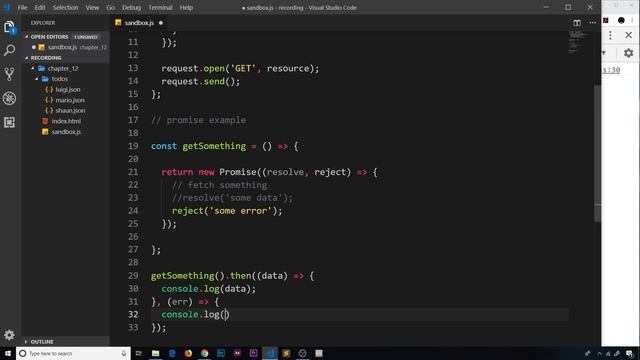Click the Visual Studio Code logo icon
The height and width of the screenshot is (360, 640).
[x=7, y=7]
